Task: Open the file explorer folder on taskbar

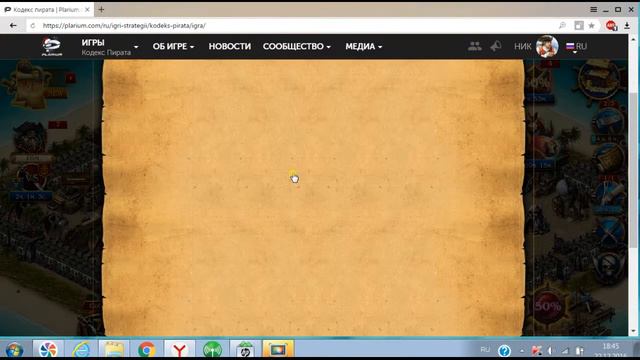Action: [x=113, y=350]
